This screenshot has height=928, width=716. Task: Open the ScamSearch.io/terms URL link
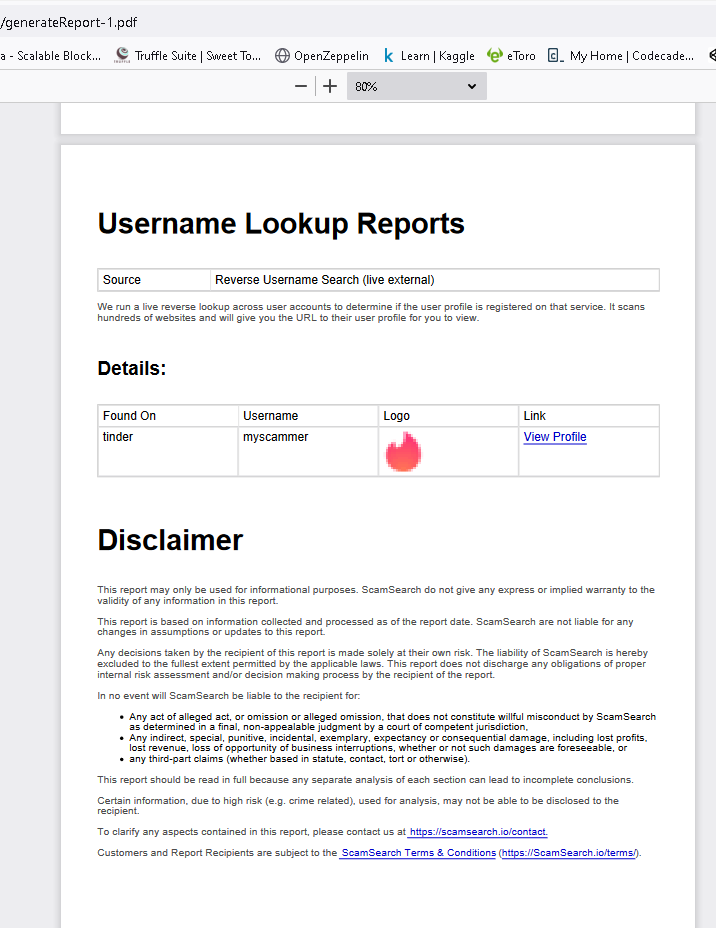(569, 853)
